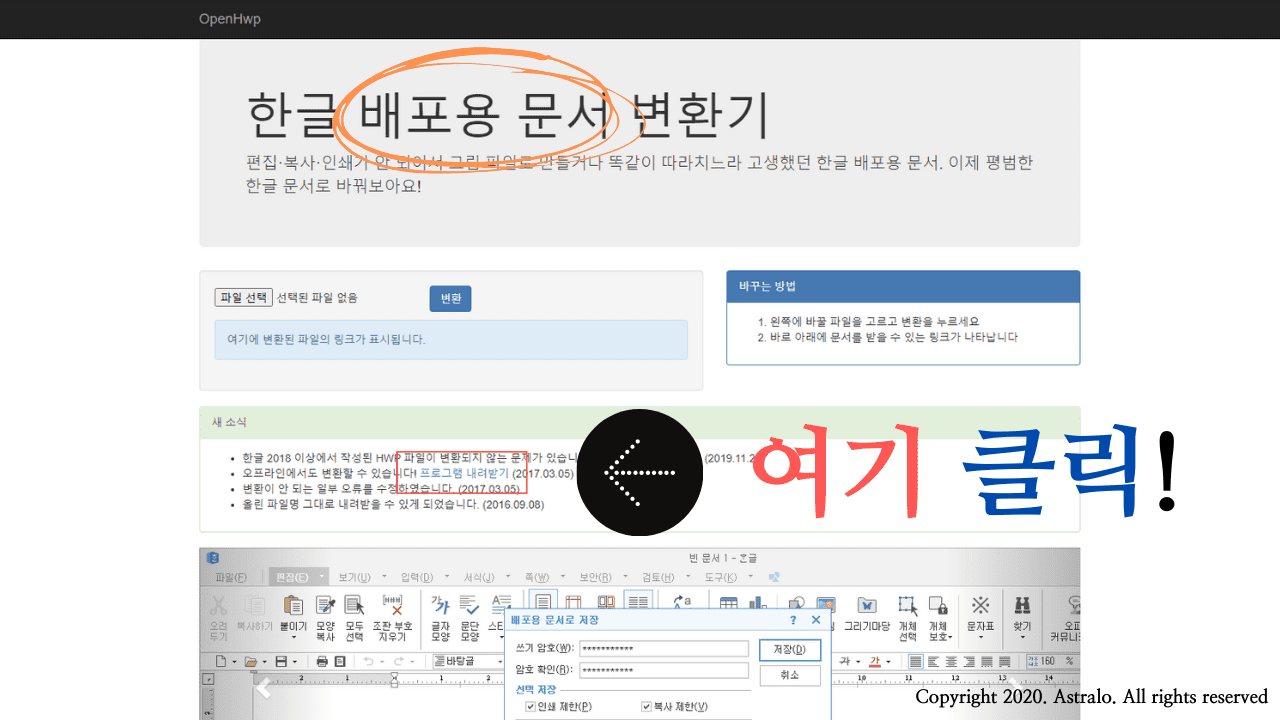Image resolution: width=1280 pixels, height=720 pixels.
Task: Click 저장(D) in the save dialog
Action: coord(790,650)
